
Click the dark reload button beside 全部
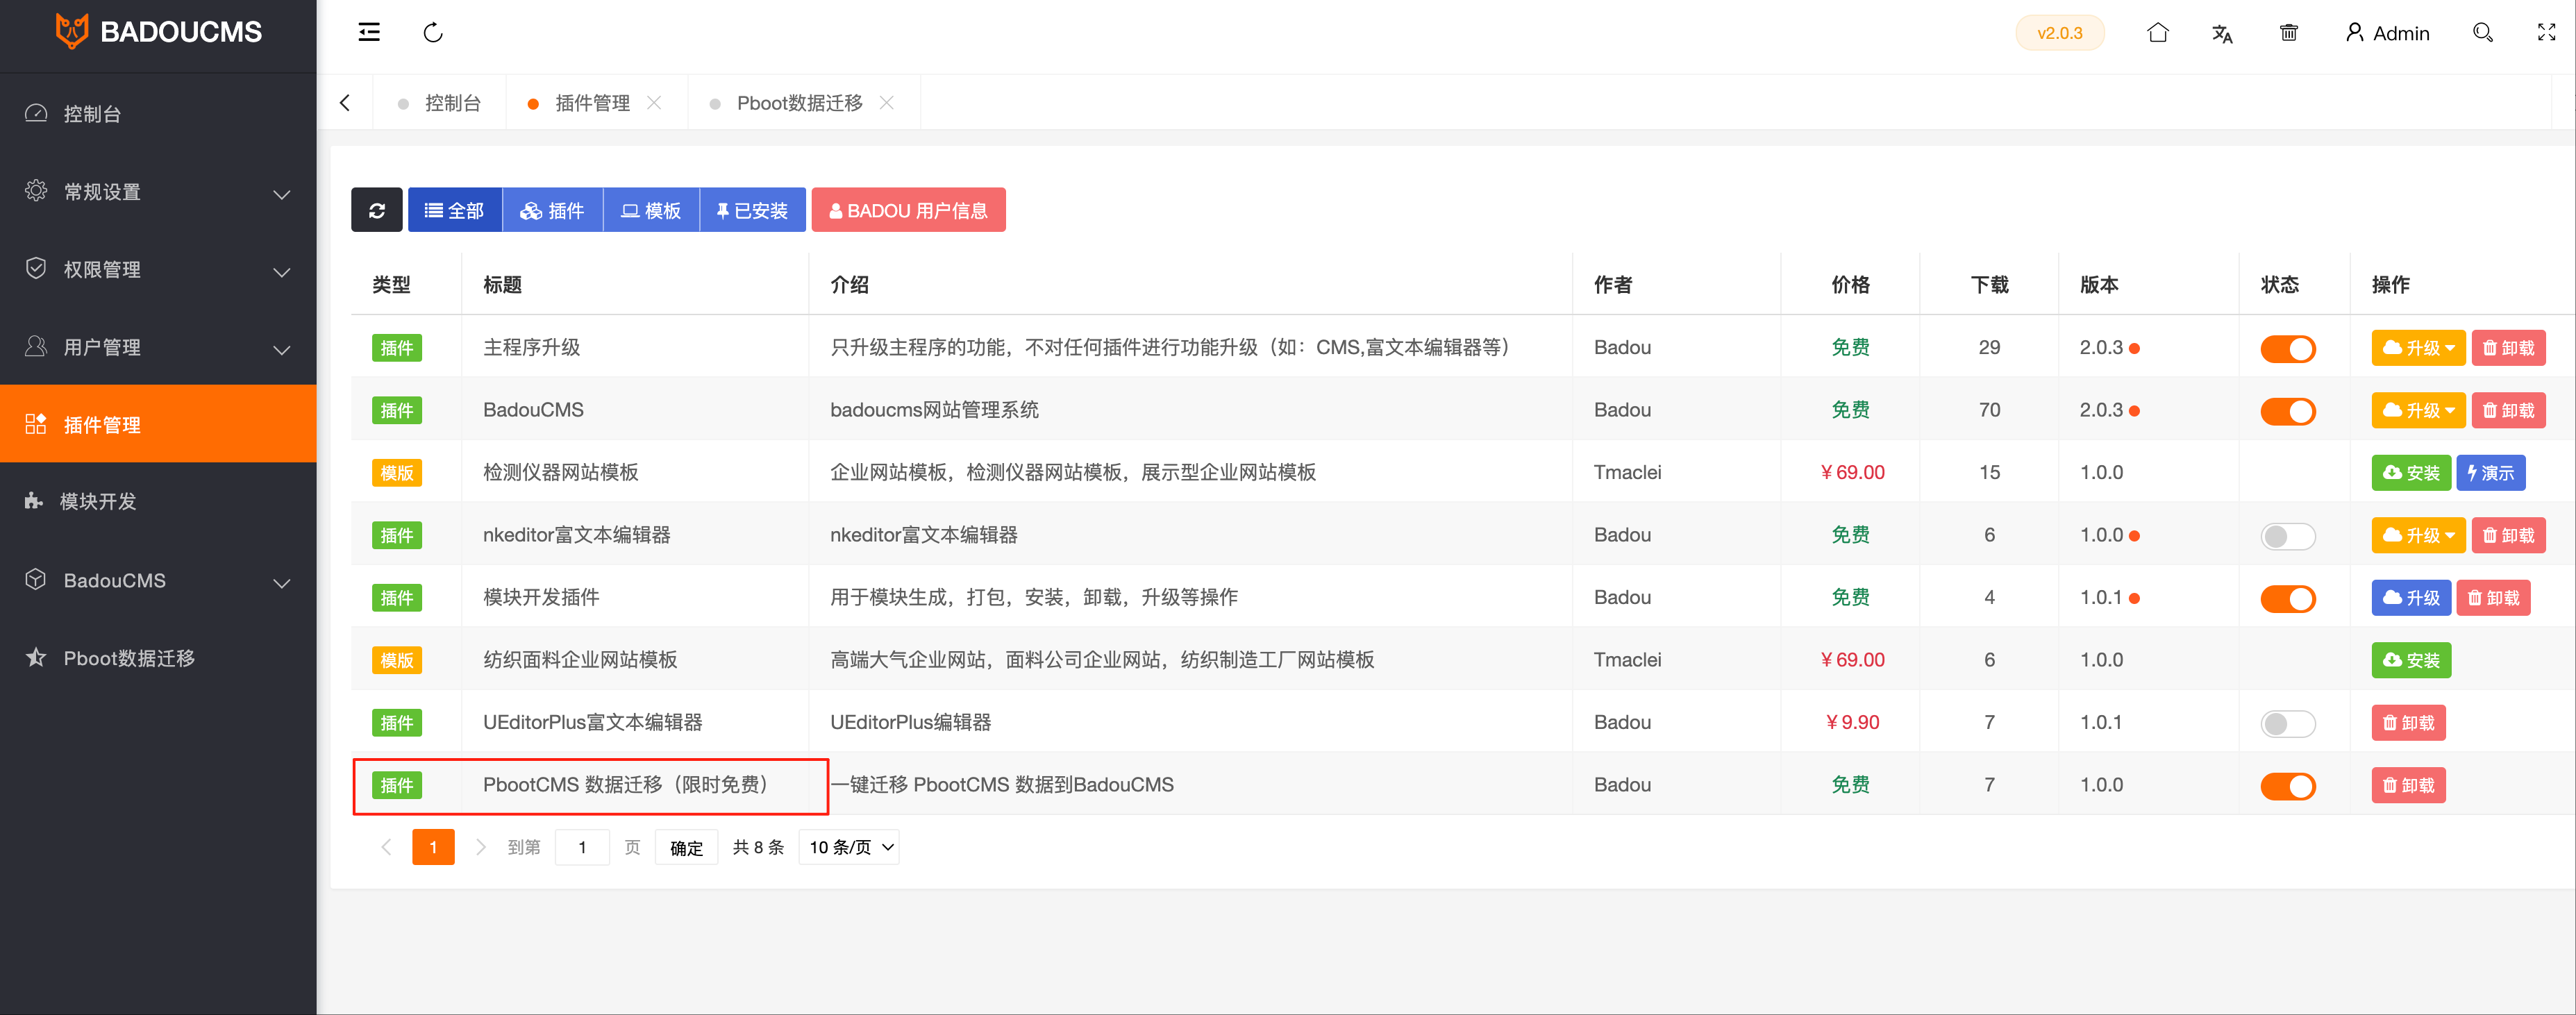376,210
